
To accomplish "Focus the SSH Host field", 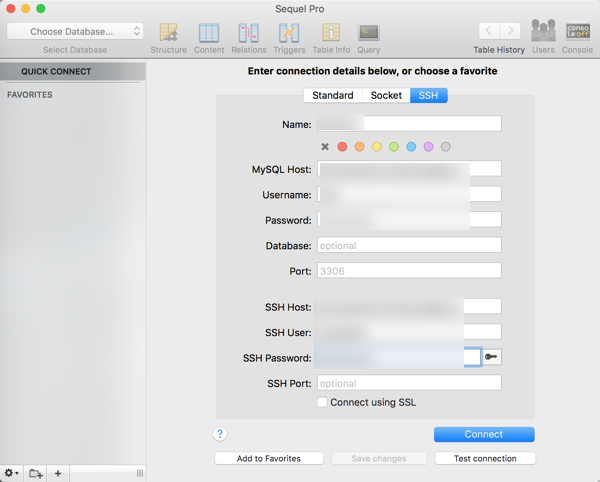I will (x=409, y=306).
